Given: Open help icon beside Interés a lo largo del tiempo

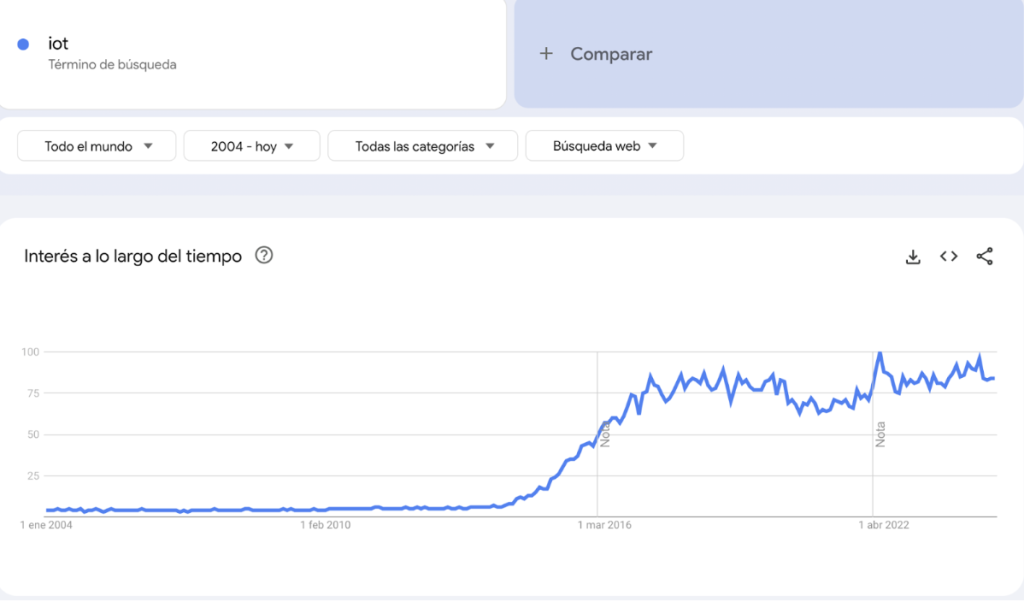Looking at the screenshot, I should pos(264,255).
